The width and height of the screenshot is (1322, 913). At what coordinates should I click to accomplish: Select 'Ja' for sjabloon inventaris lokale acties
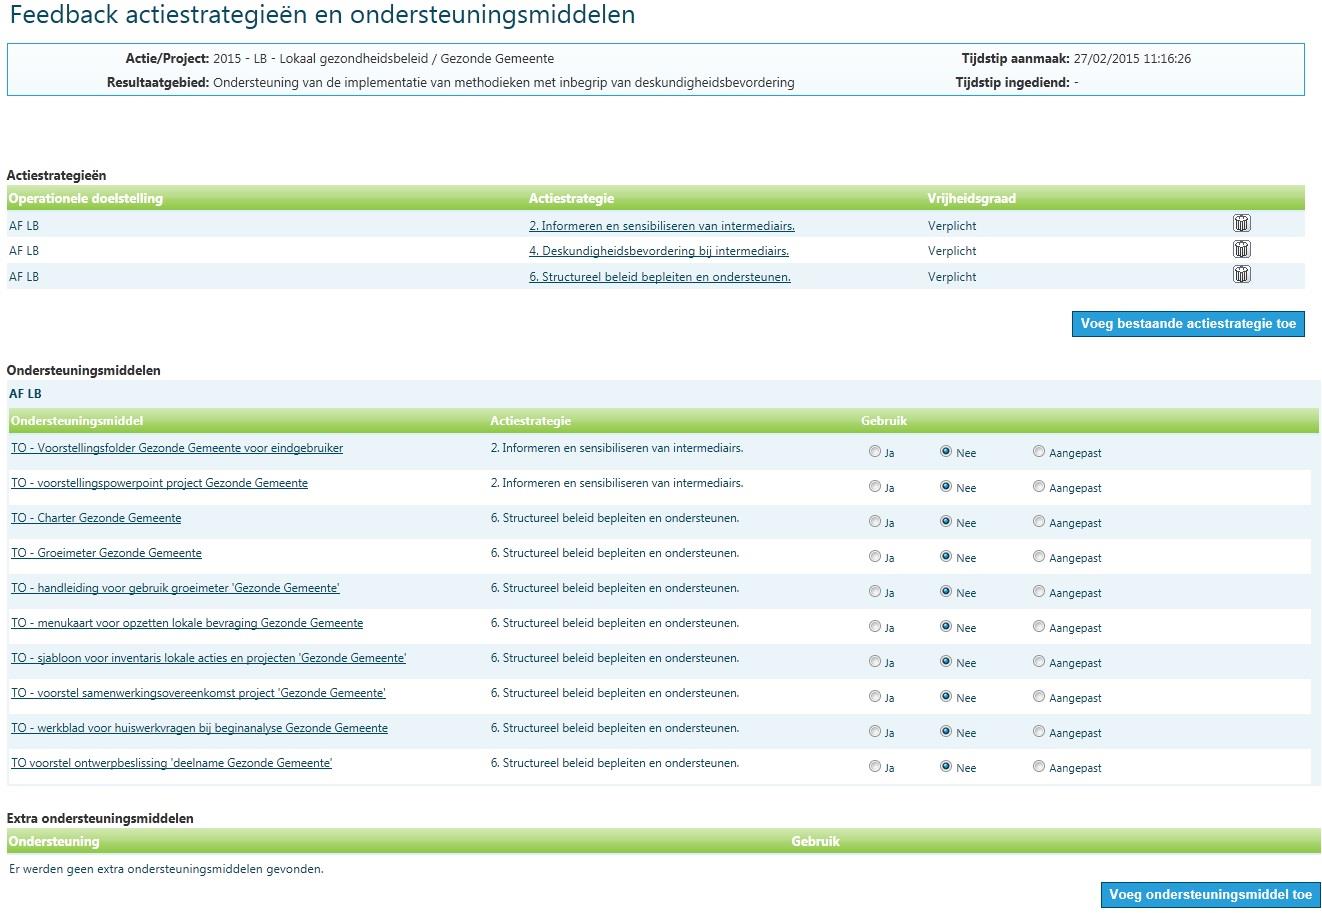point(875,662)
